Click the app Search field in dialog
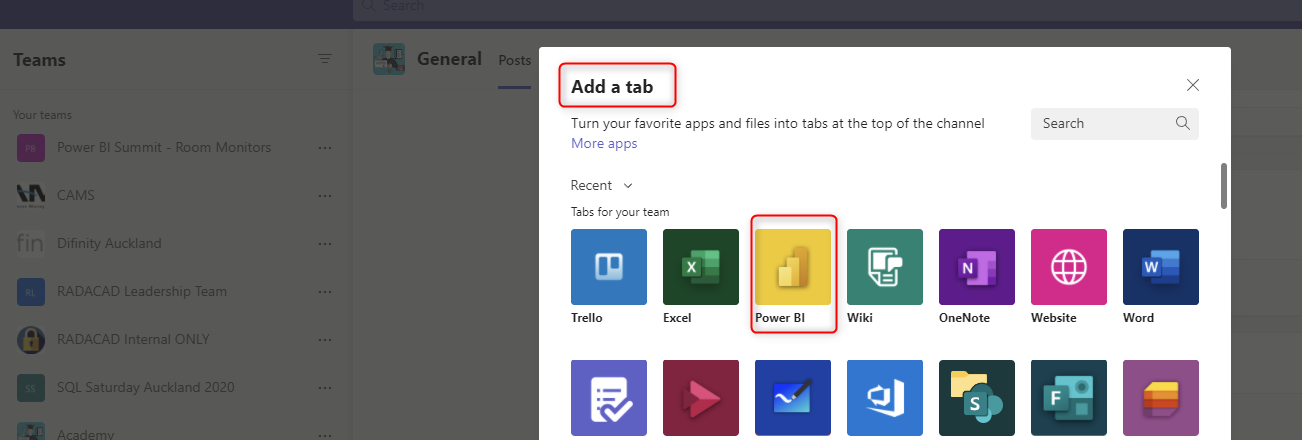This screenshot has width=1302, height=440. tap(1102, 123)
